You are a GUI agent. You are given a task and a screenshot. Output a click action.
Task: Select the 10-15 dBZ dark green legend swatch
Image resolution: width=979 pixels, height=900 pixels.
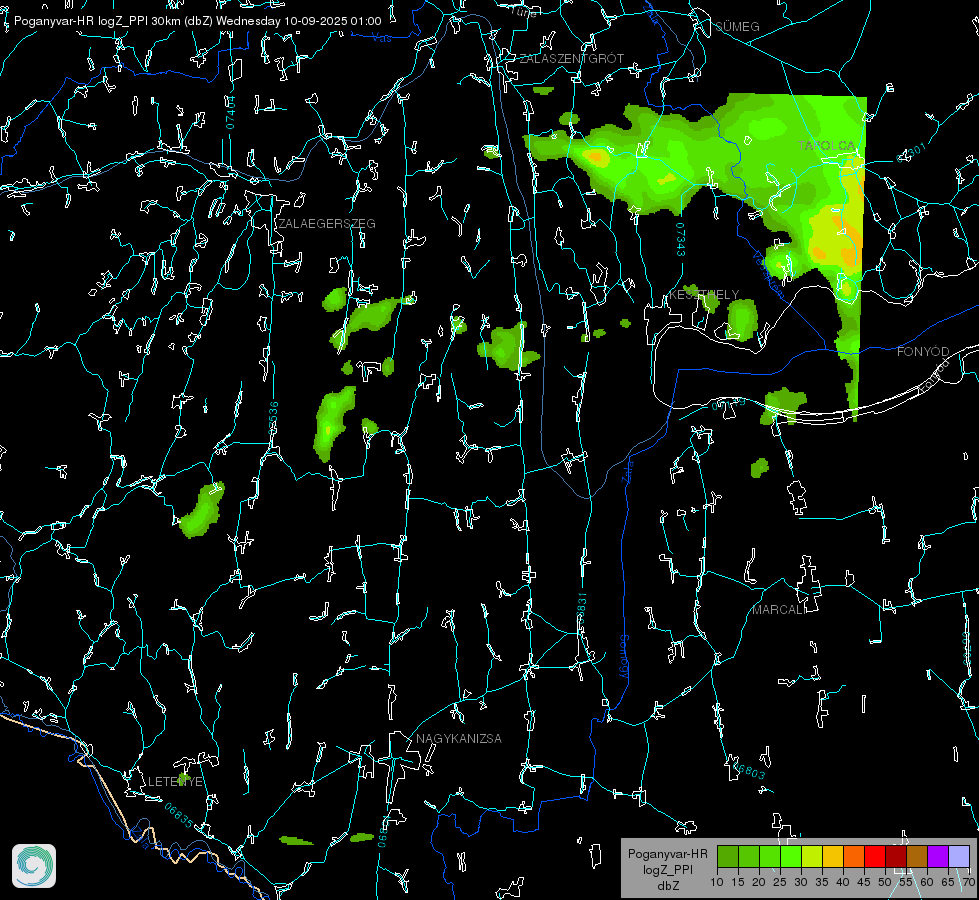[x=727, y=856]
